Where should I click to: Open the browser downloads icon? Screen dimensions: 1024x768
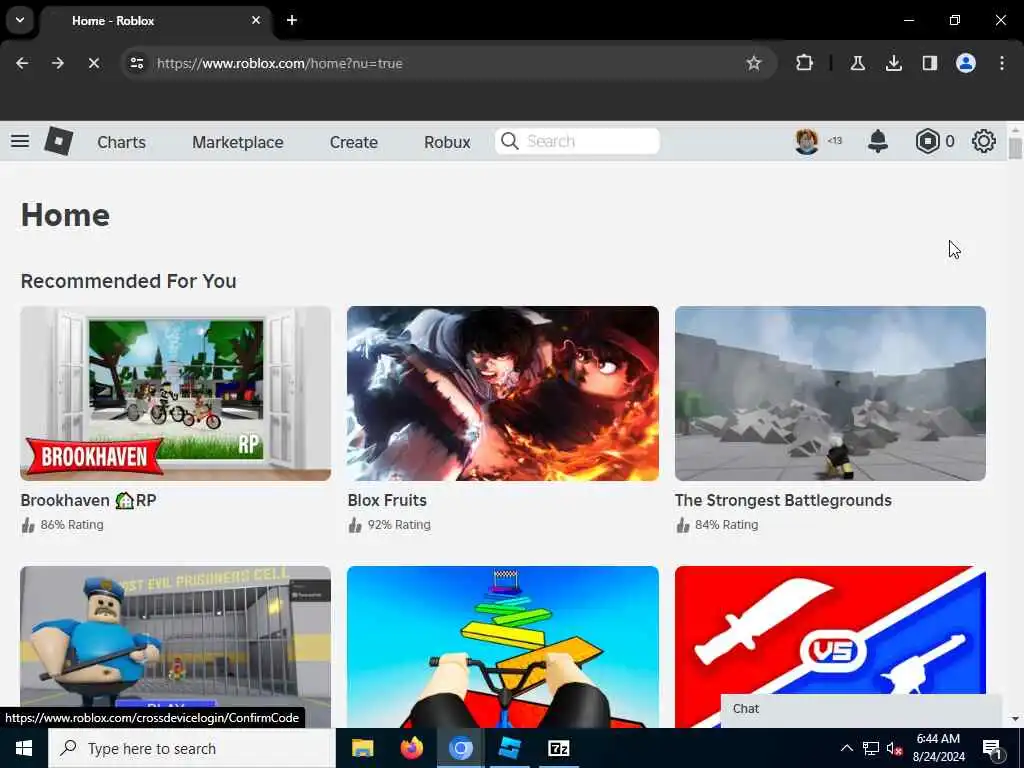[x=893, y=63]
